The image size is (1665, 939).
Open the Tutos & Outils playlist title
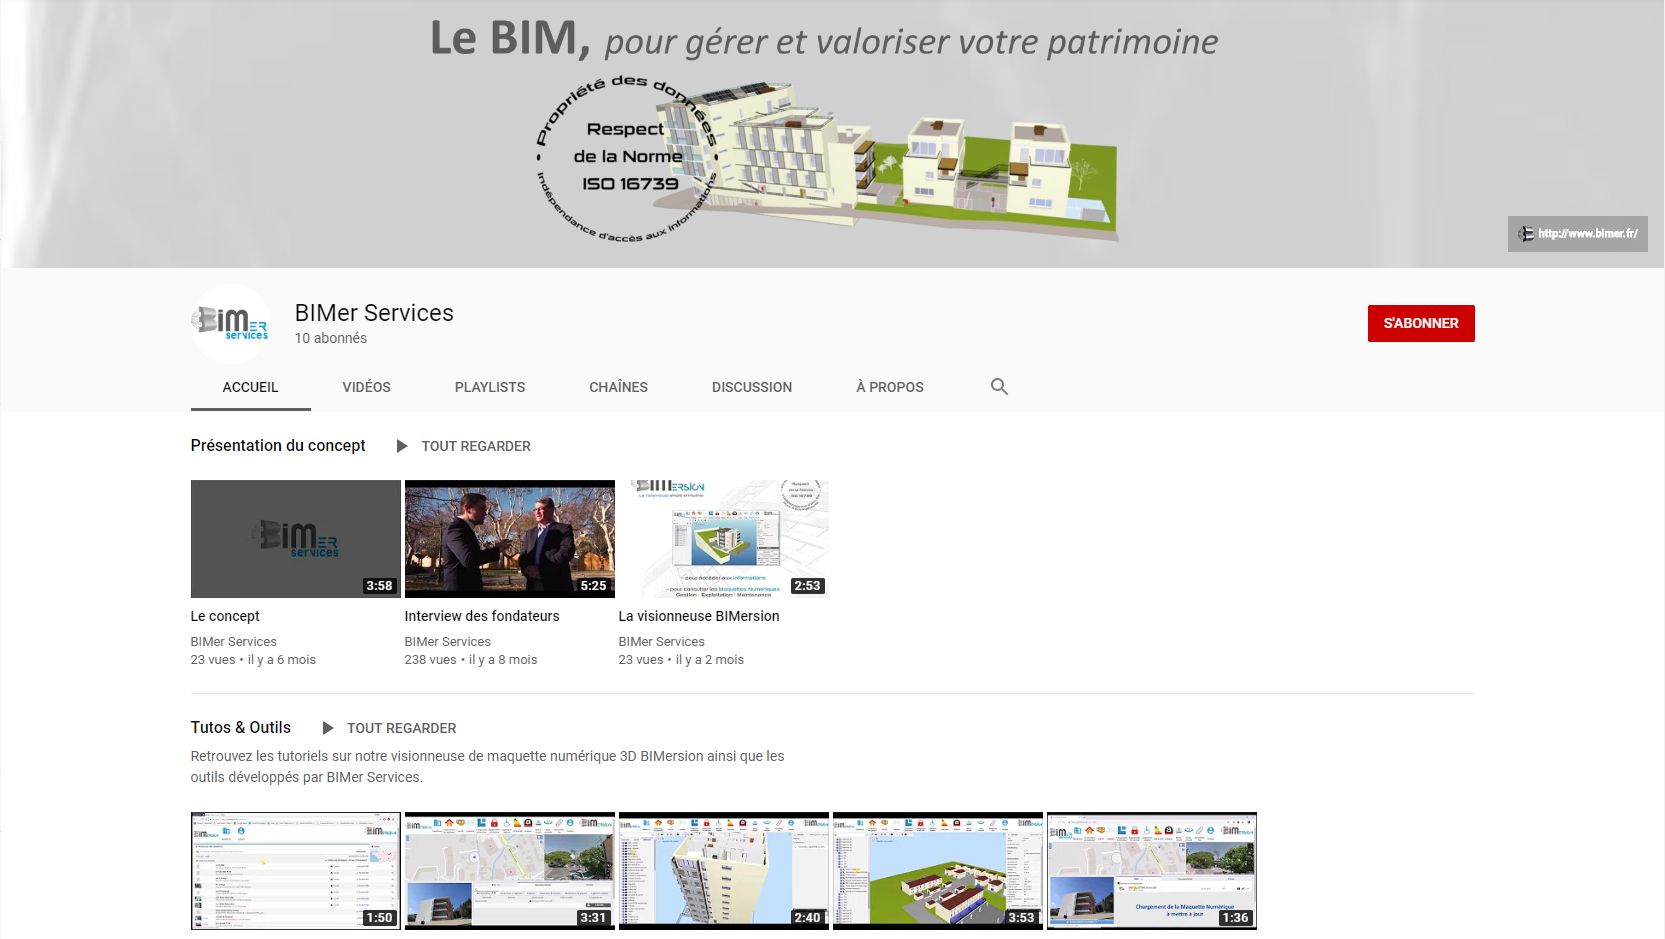pyautogui.click(x=241, y=727)
